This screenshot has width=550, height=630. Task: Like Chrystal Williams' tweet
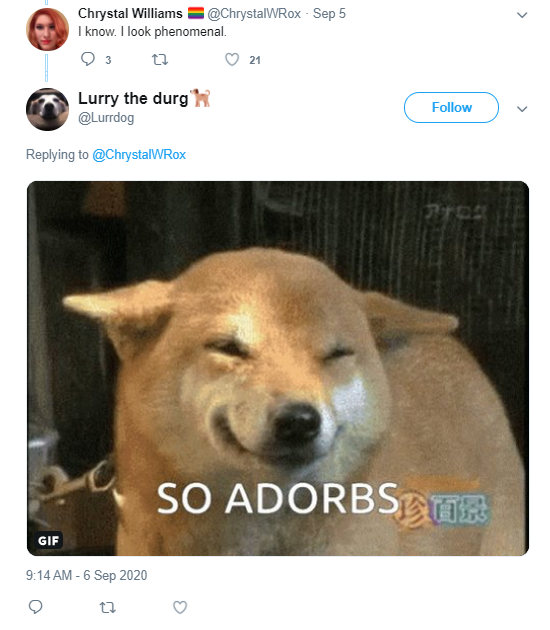pyautogui.click(x=232, y=59)
